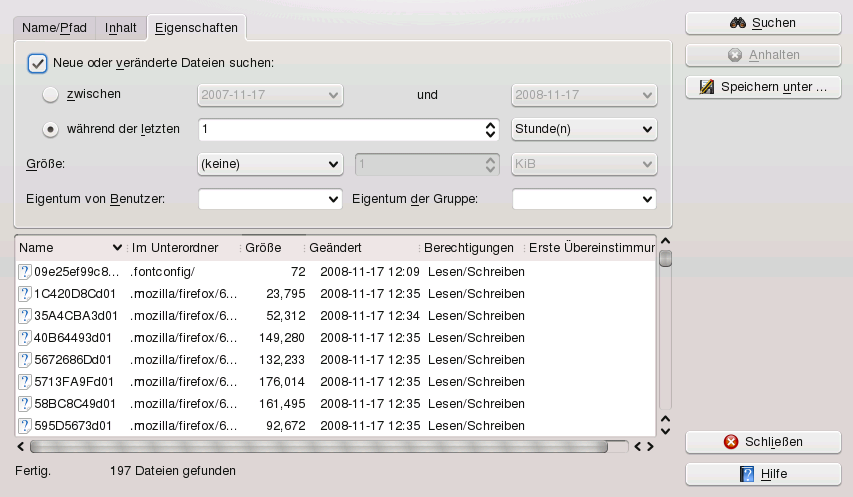This screenshot has height=497, width=853.
Task: Open the 2008-11-17 end date dropdown
Action: tap(584, 95)
